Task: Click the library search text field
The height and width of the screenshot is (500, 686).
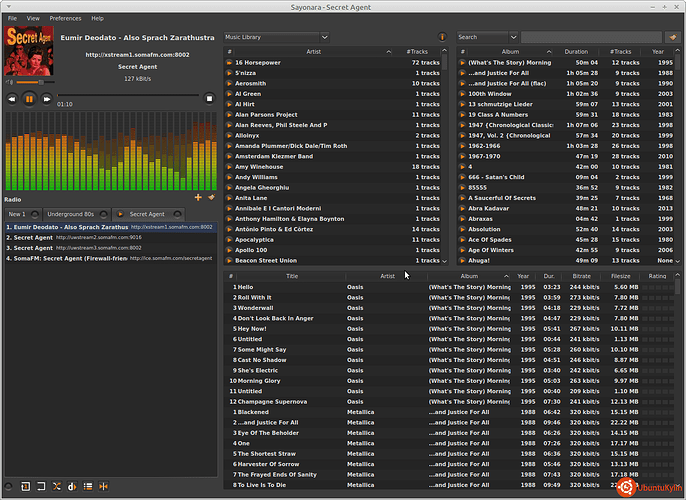Action: coord(591,37)
